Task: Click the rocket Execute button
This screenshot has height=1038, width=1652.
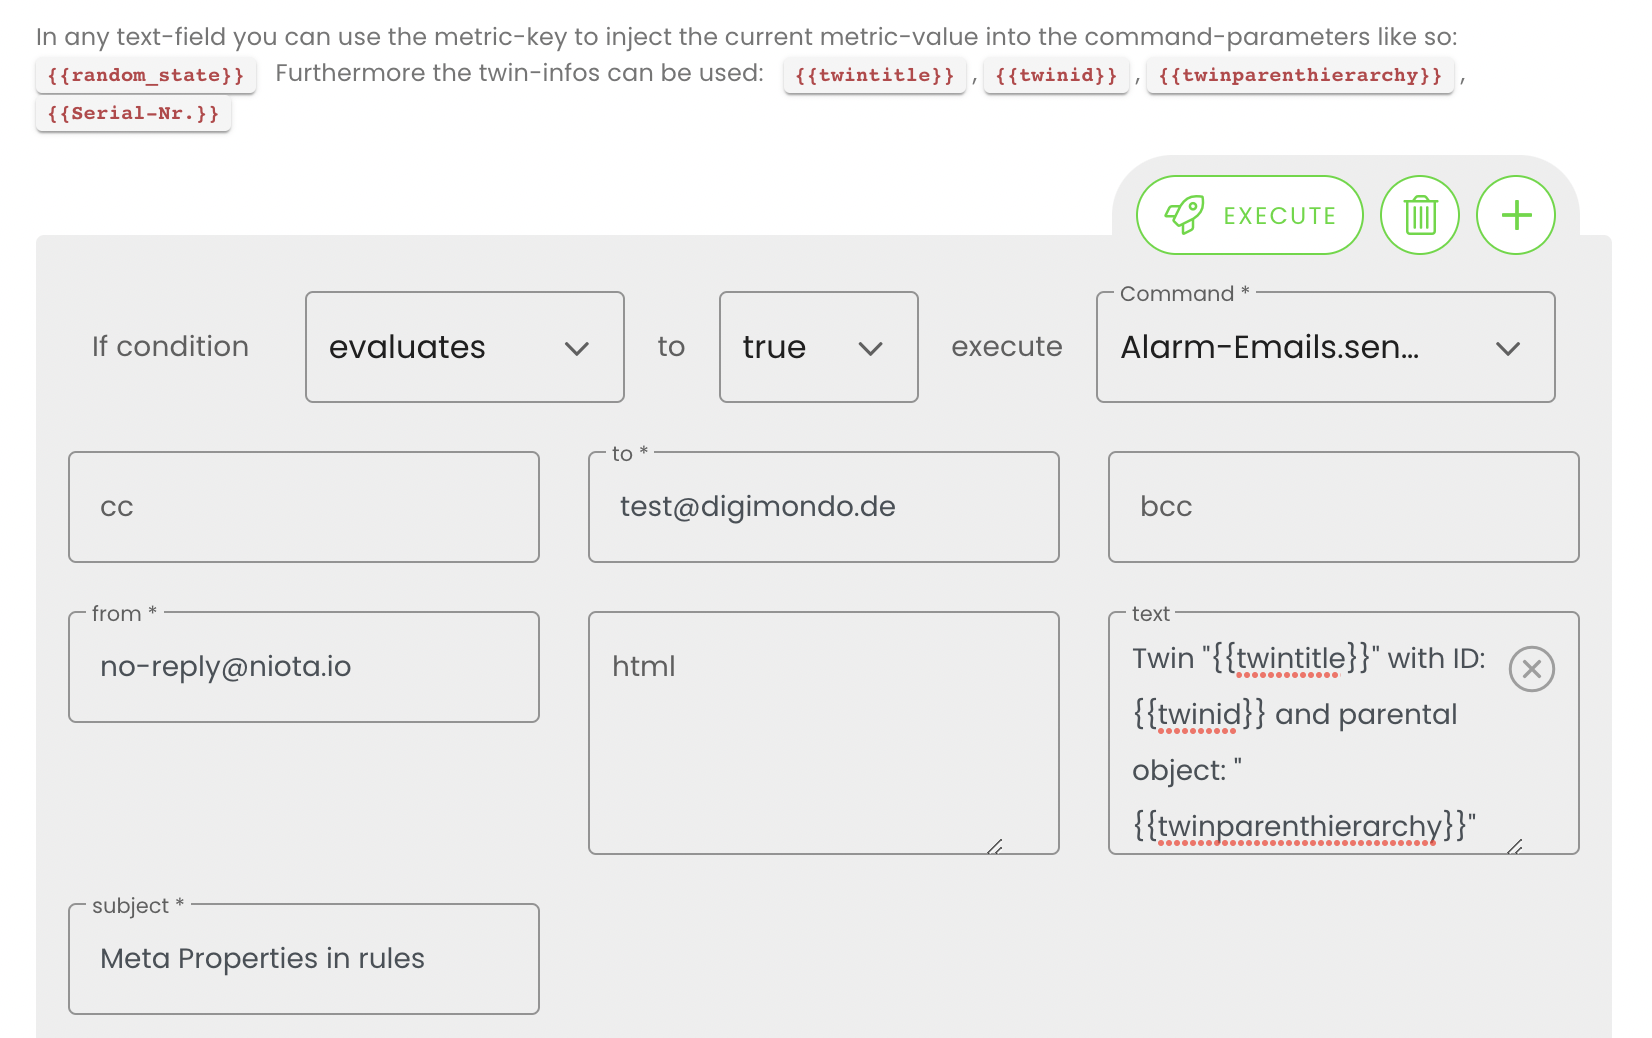Action: (1249, 215)
